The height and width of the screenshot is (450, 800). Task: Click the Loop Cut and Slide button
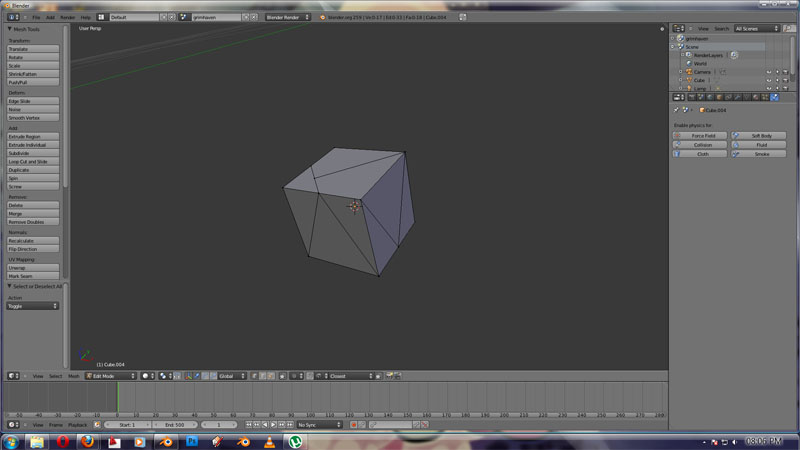pyautogui.click(x=33, y=162)
